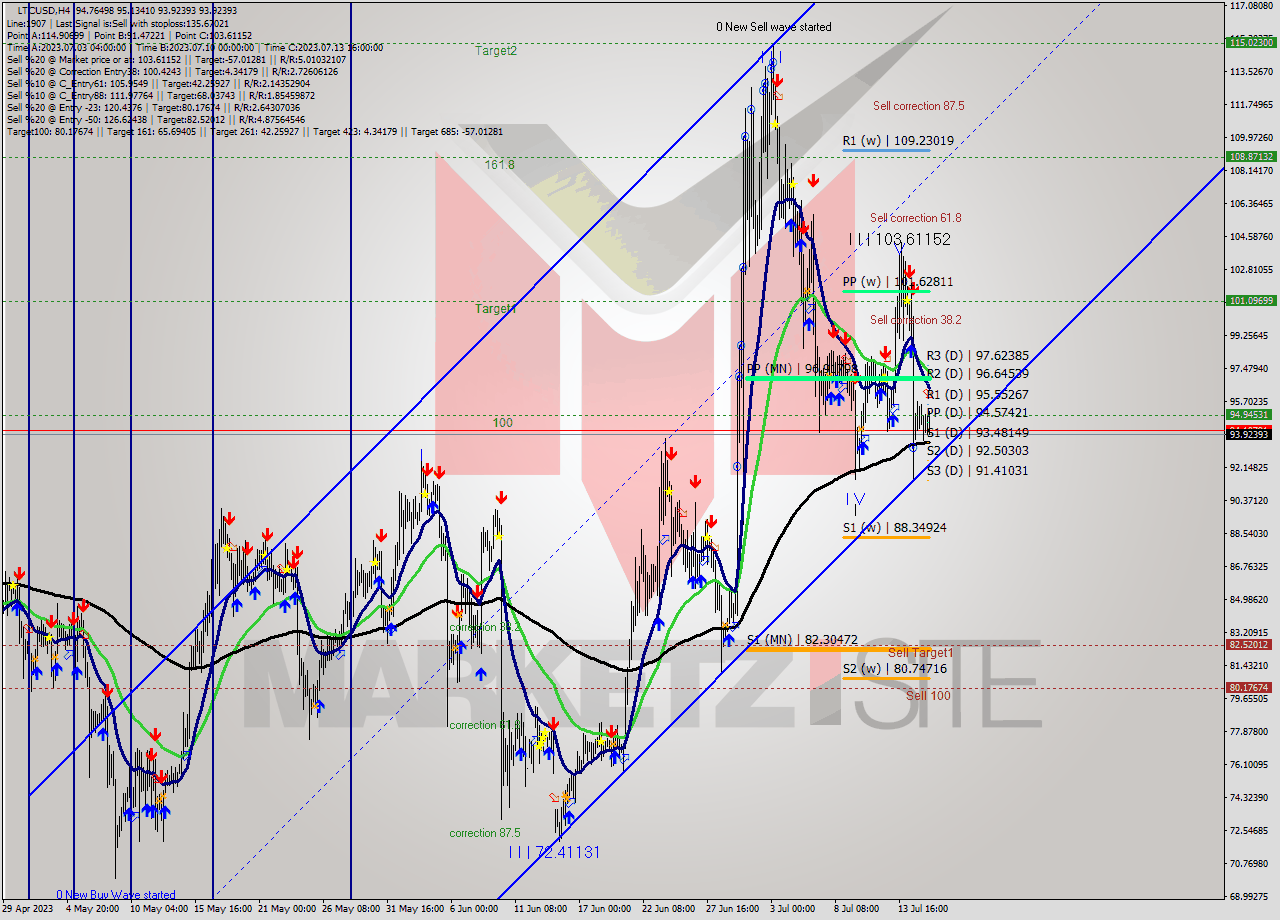Click the green 101.09699 price tag
The image size is (1280, 920).
coord(1251,300)
